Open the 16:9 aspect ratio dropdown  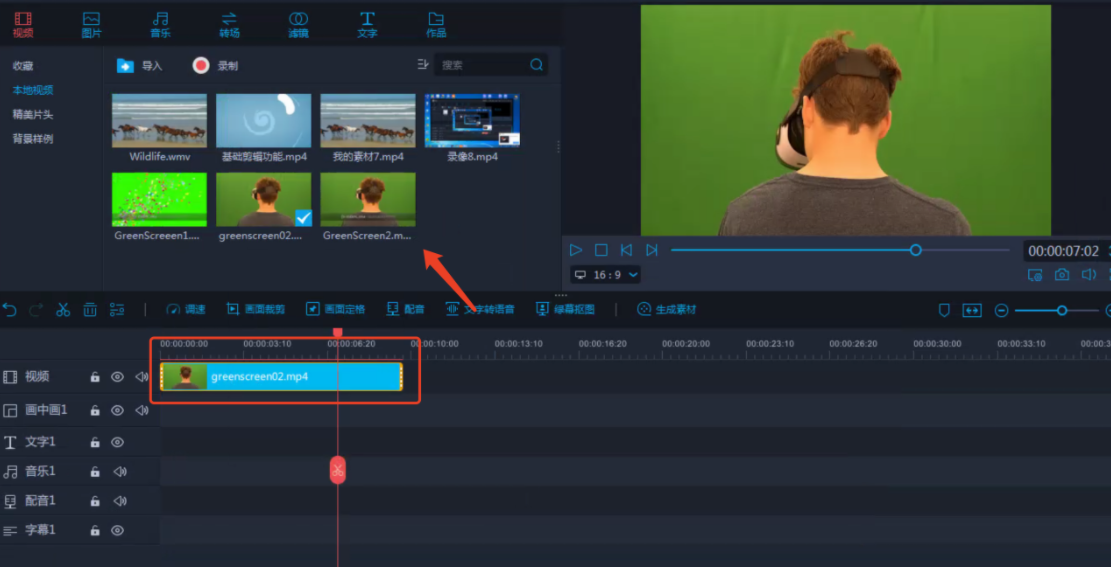(x=606, y=275)
